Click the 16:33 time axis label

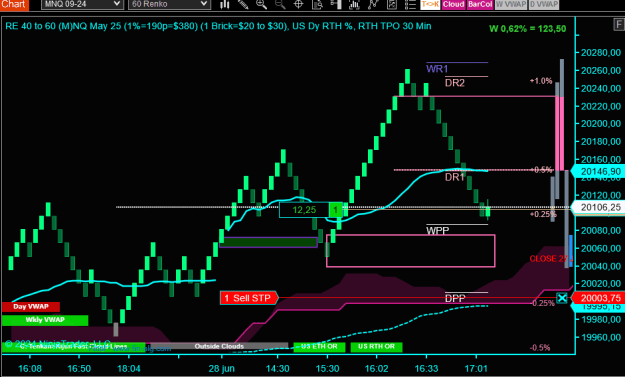pos(426,368)
